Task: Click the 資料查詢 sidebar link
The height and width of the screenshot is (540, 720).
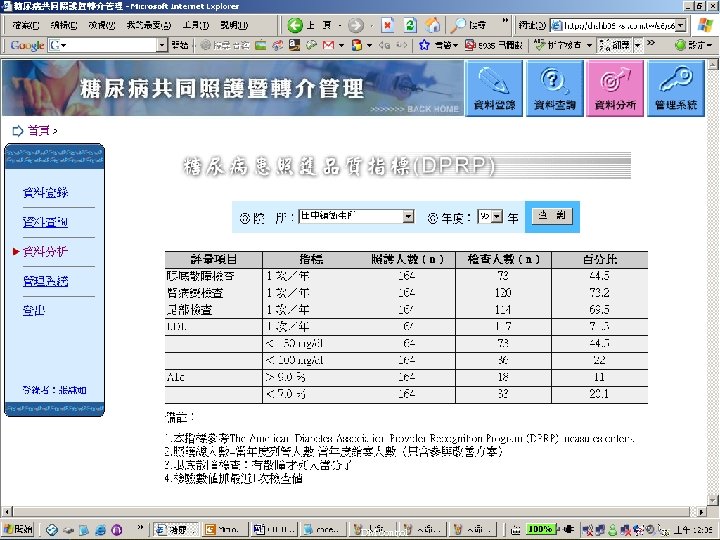Action: click(x=45, y=222)
